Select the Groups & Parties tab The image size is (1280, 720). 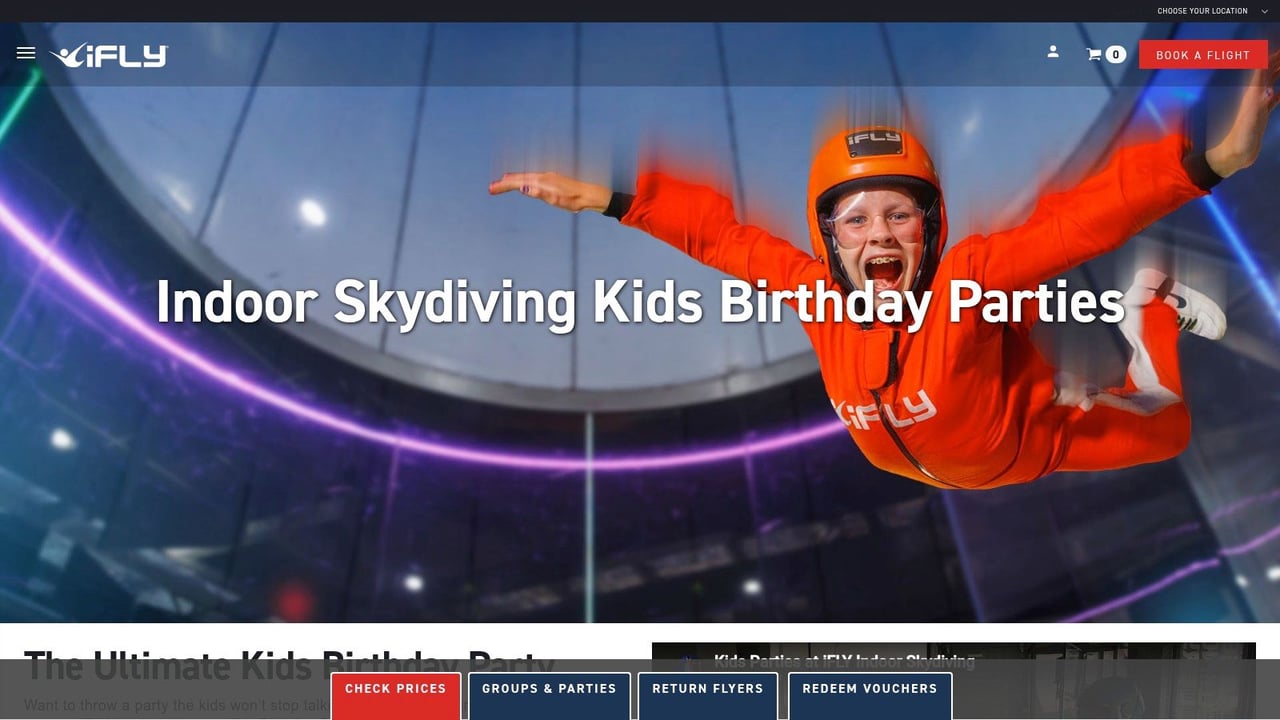[549, 696]
